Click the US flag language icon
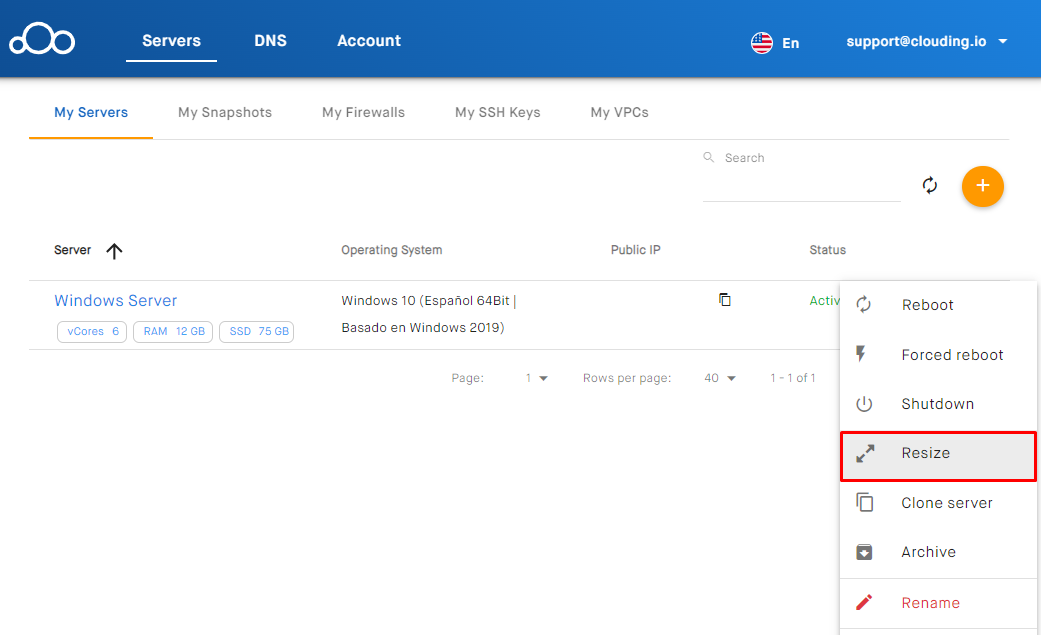The image size is (1041, 635). click(x=762, y=43)
